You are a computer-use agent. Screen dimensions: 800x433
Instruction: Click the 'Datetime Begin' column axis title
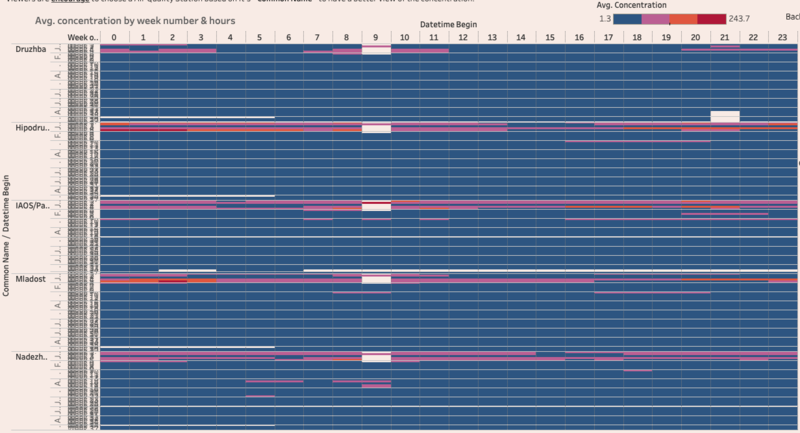coord(448,24)
